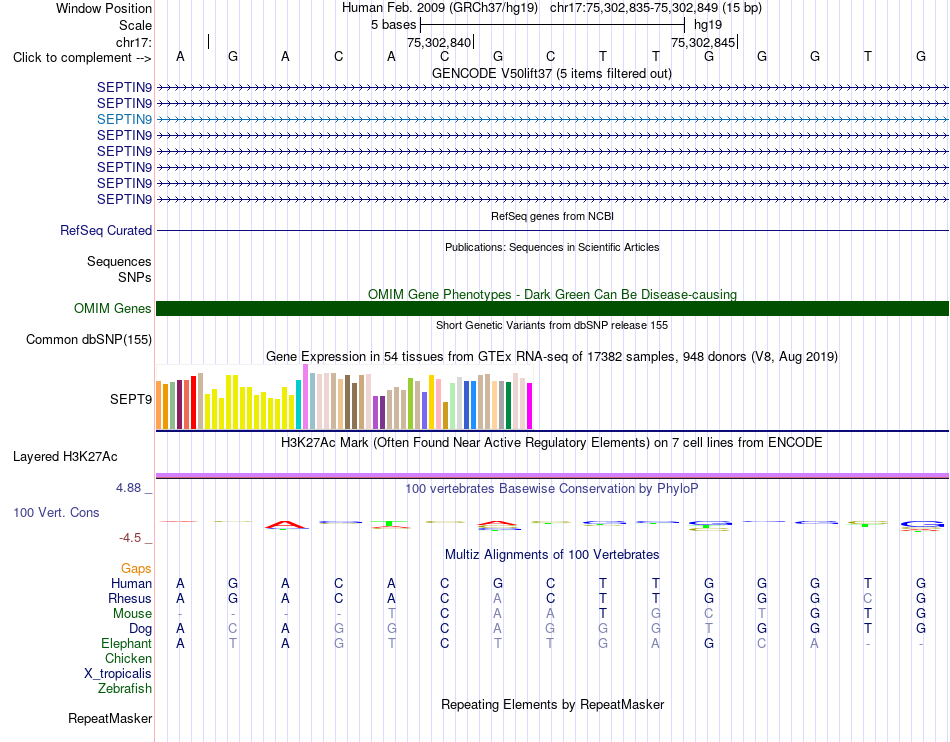
Task: Select the Dog species row label
Action: [140, 629]
